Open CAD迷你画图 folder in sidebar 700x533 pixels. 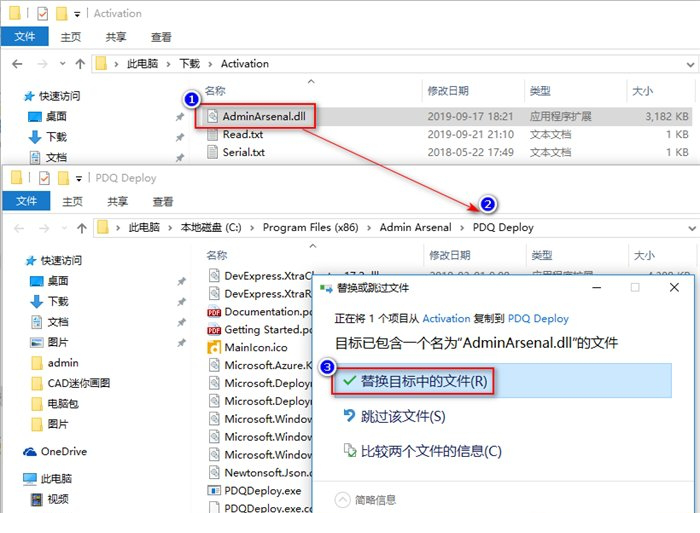coord(71,383)
